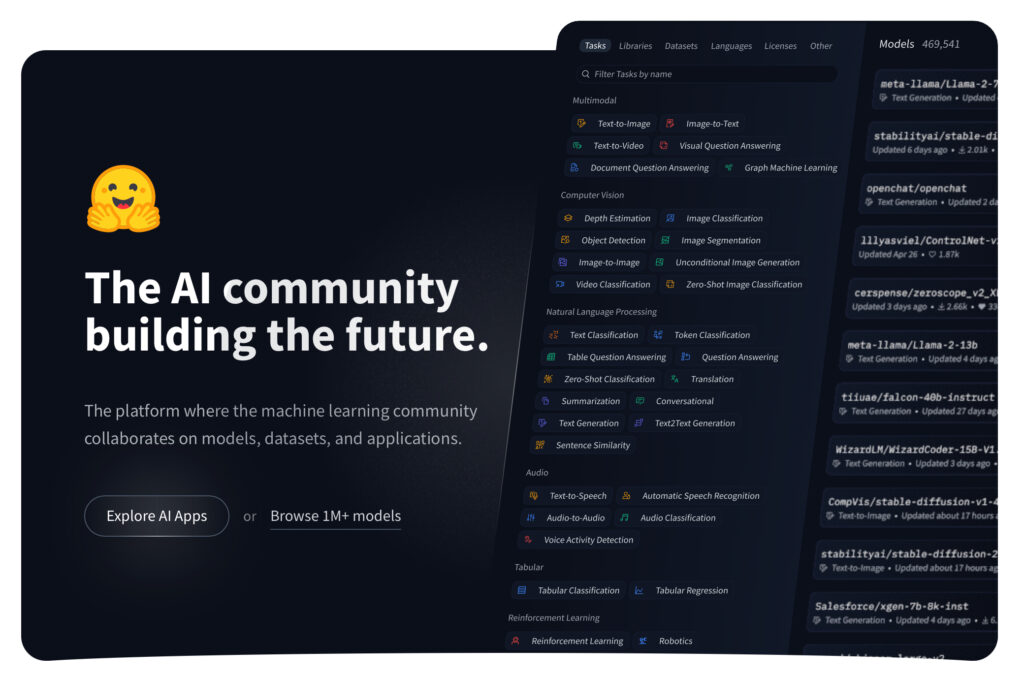This screenshot has height=679, width=1024.
Task: Switch to the Licenses tab
Action: pos(780,46)
